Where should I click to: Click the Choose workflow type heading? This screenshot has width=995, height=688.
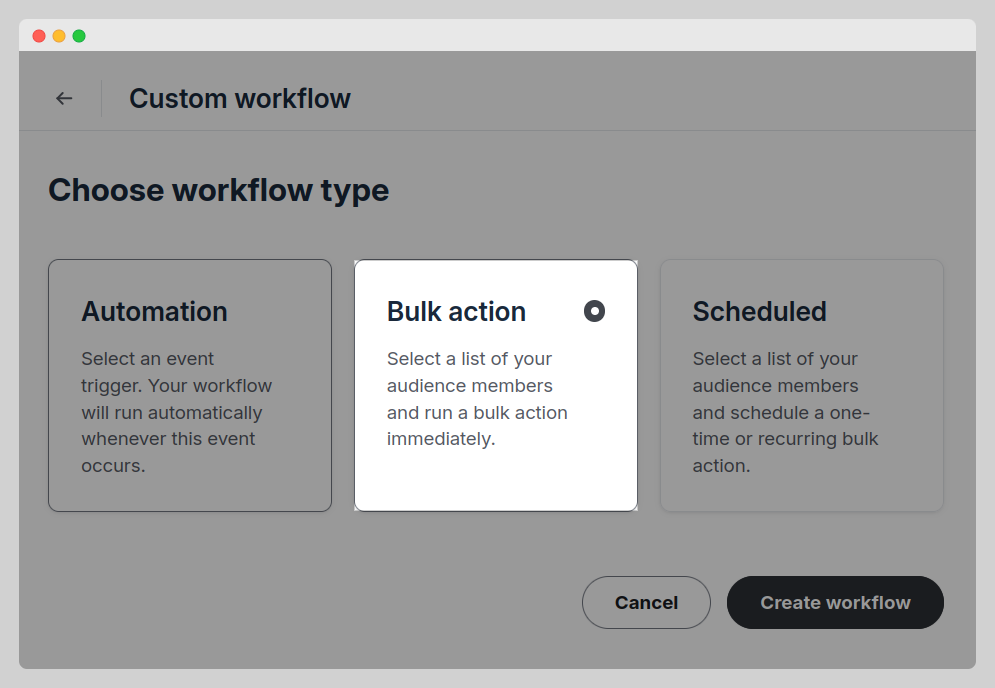pyautogui.click(x=218, y=190)
